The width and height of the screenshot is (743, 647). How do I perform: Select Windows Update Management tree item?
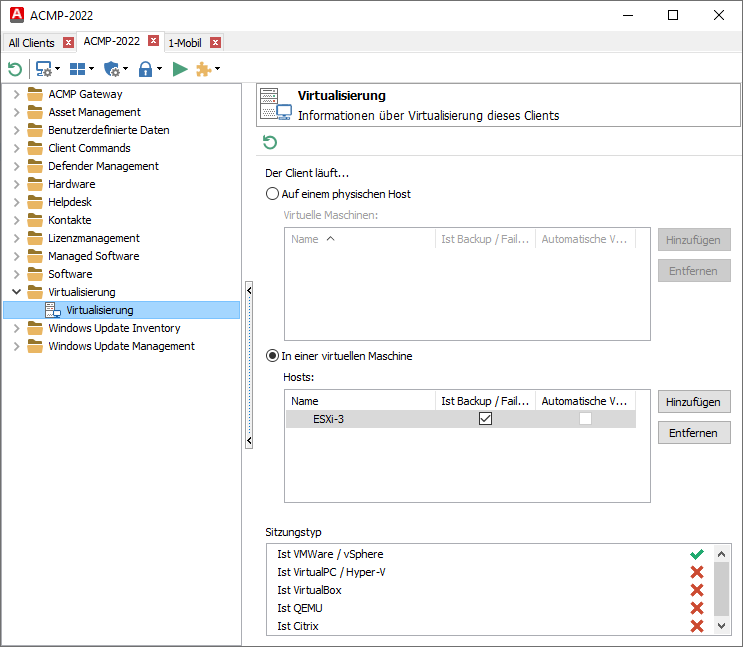[121, 346]
